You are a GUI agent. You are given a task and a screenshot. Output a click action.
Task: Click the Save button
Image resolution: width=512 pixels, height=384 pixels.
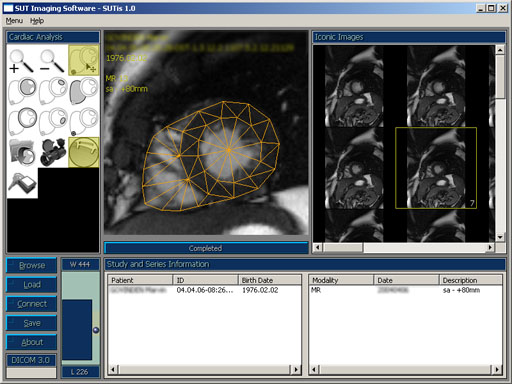(32, 323)
